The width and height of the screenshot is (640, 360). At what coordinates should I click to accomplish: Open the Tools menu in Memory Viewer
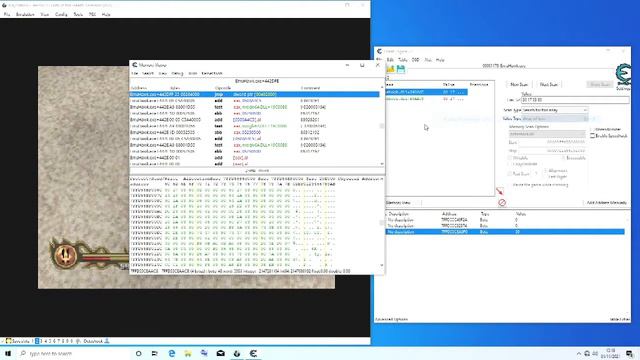(x=193, y=73)
